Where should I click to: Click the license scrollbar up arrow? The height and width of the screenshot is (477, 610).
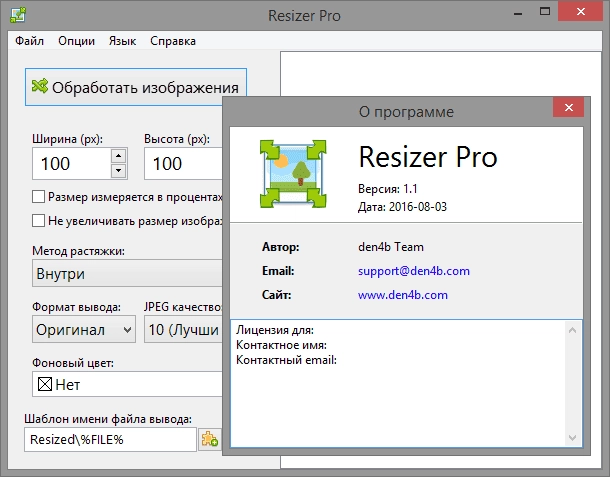(x=572, y=330)
